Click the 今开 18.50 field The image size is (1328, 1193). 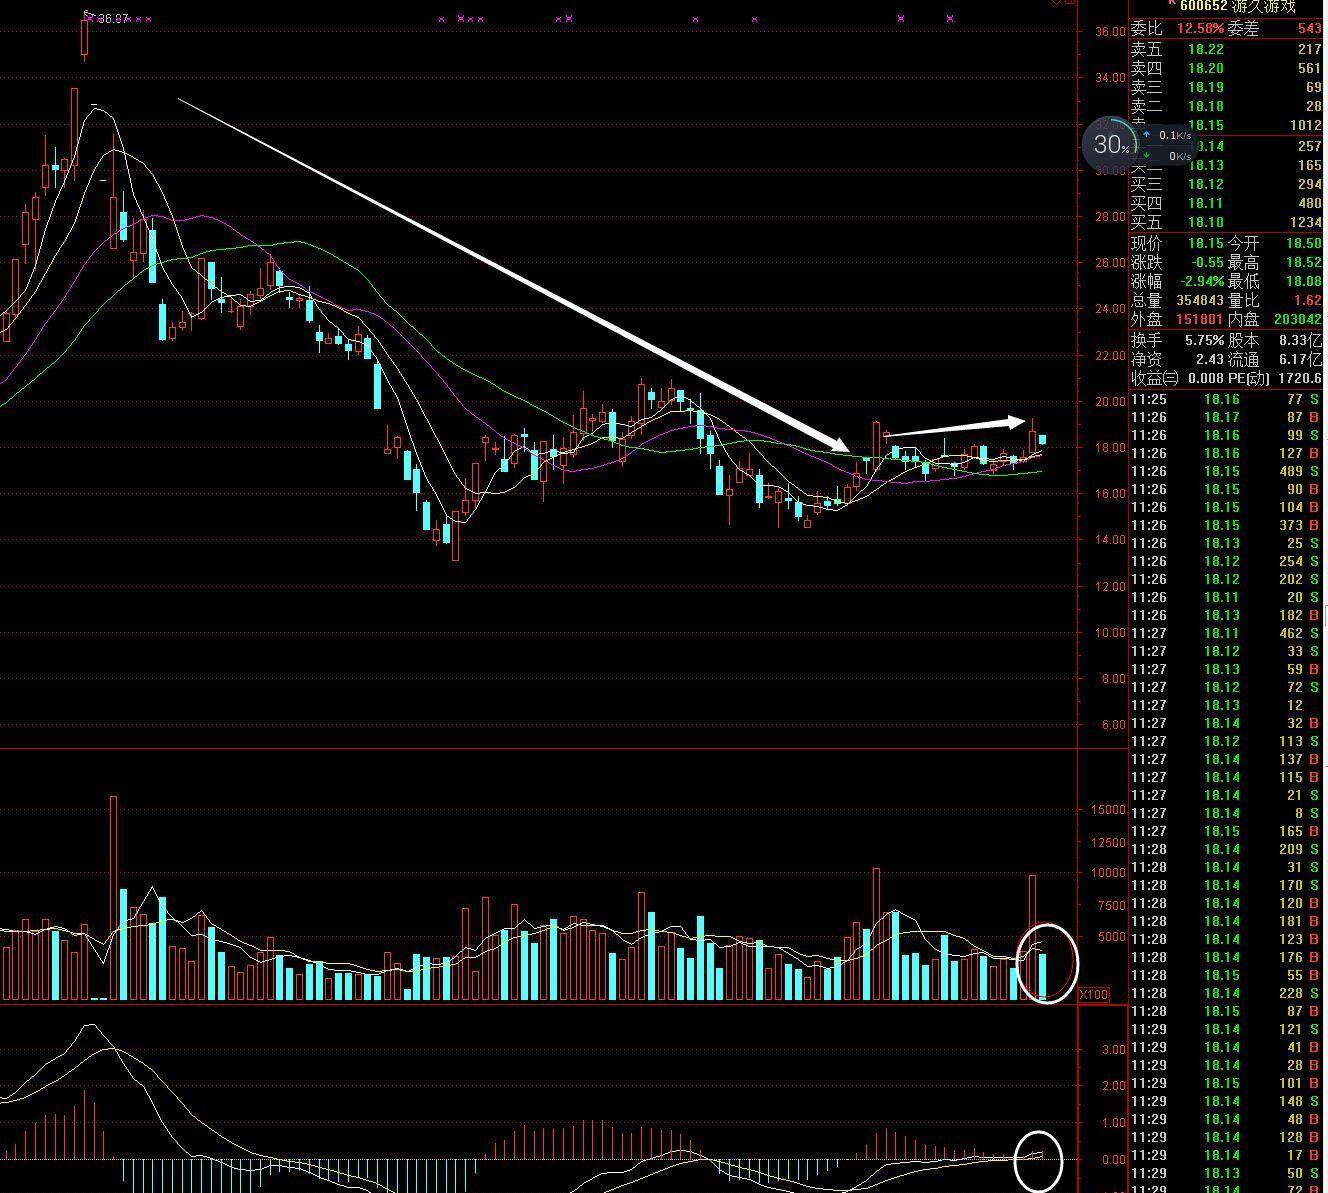click(x=1275, y=243)
